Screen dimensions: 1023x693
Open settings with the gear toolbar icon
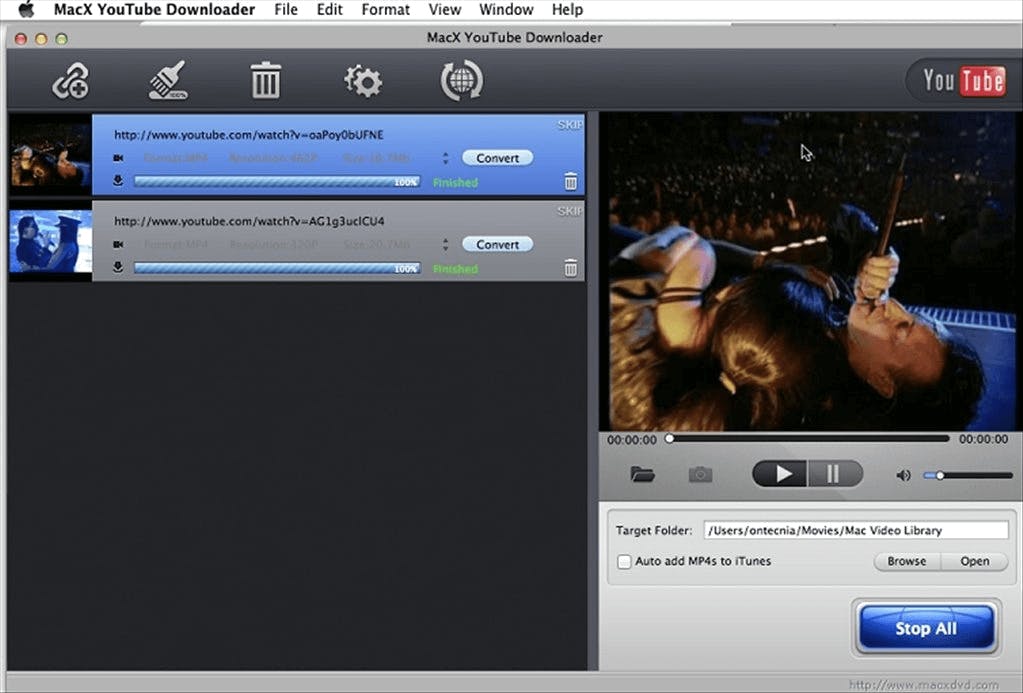point(363,81)
